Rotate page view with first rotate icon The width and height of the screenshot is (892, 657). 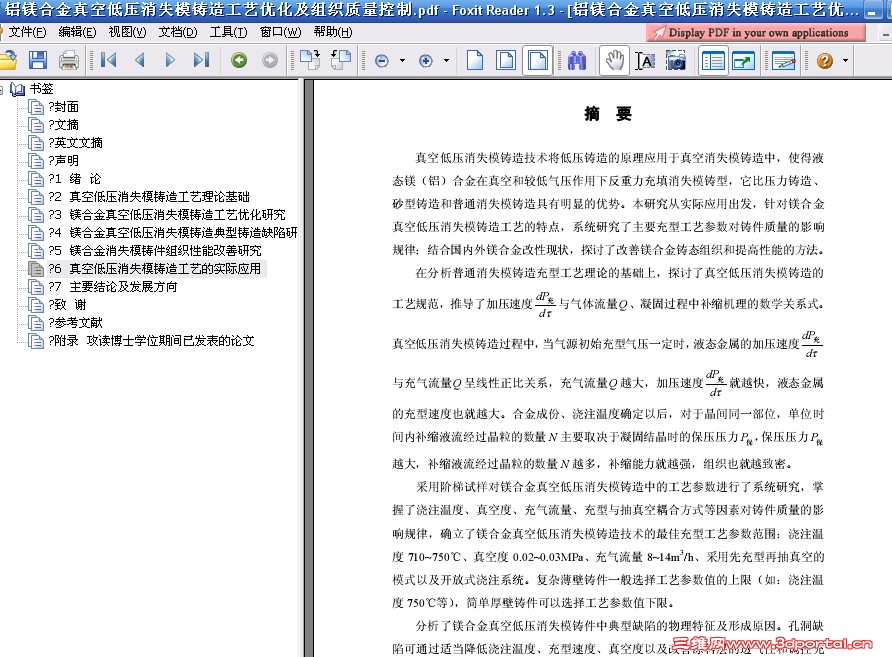coord(310,60)
